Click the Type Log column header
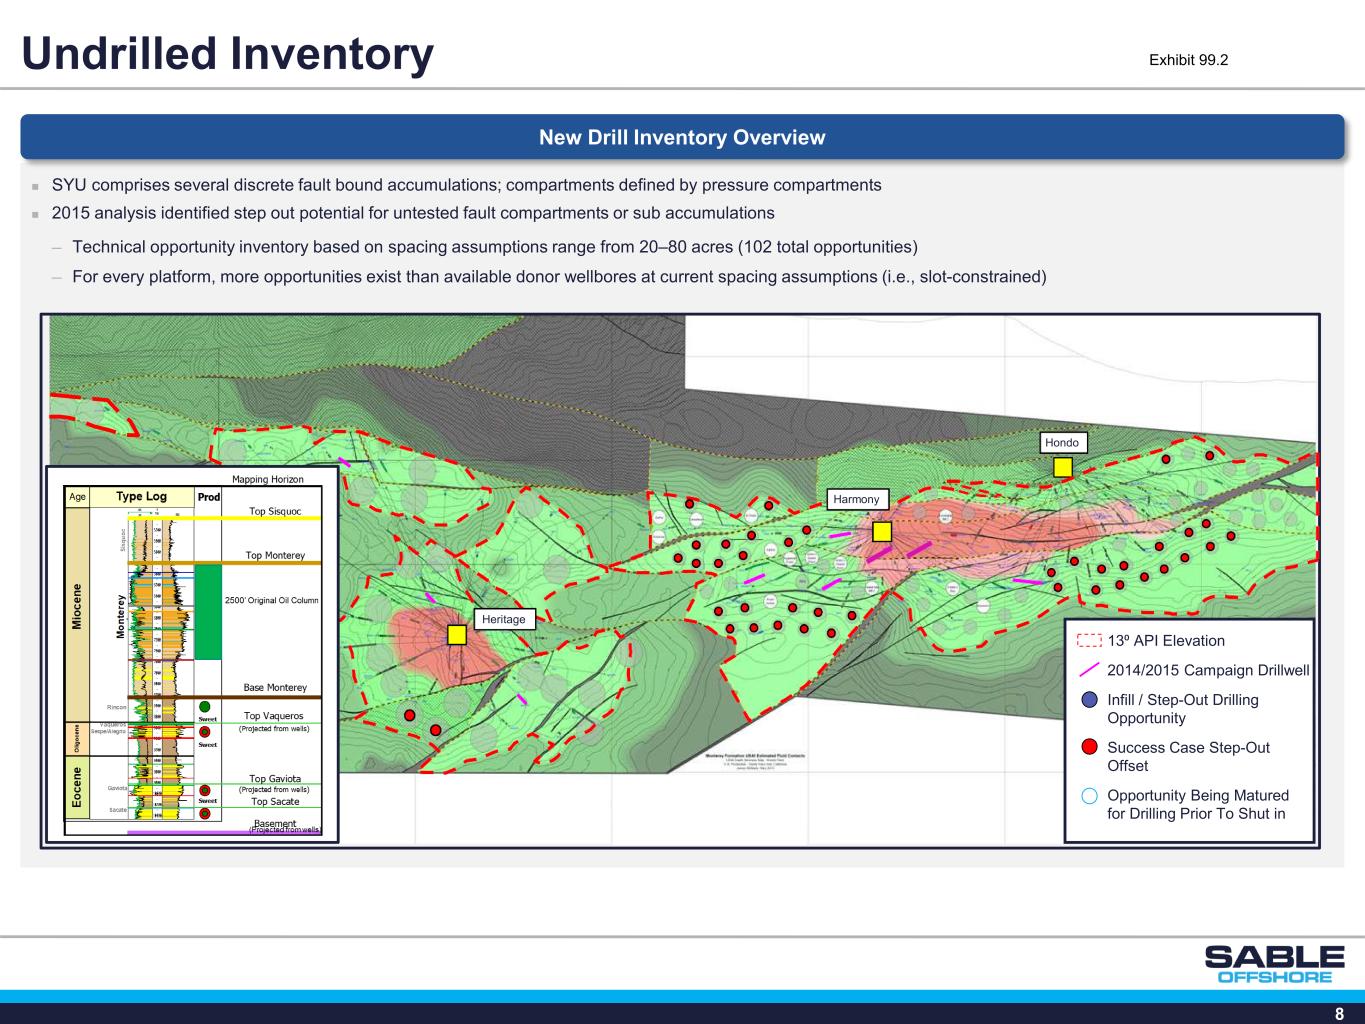Image resolution: width=1365 pixels, height=1024 pixels. [141, 496]
